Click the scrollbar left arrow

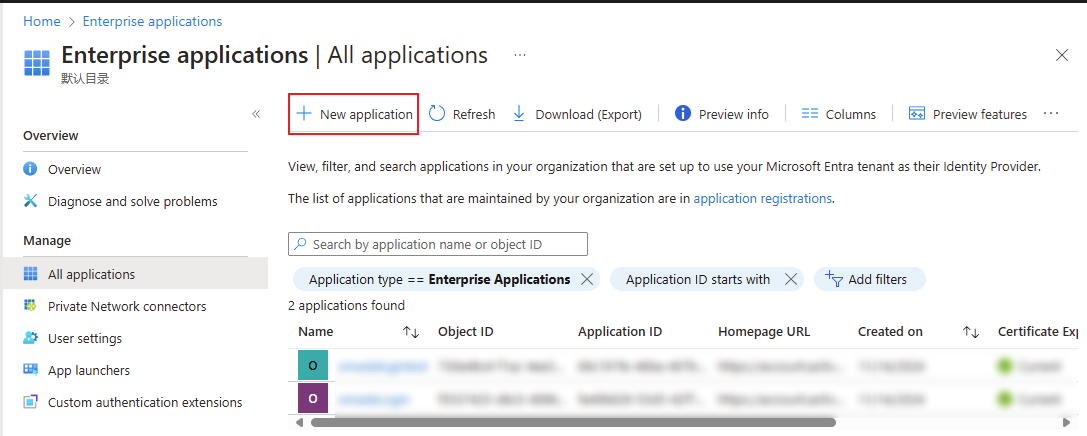point(299,421)
